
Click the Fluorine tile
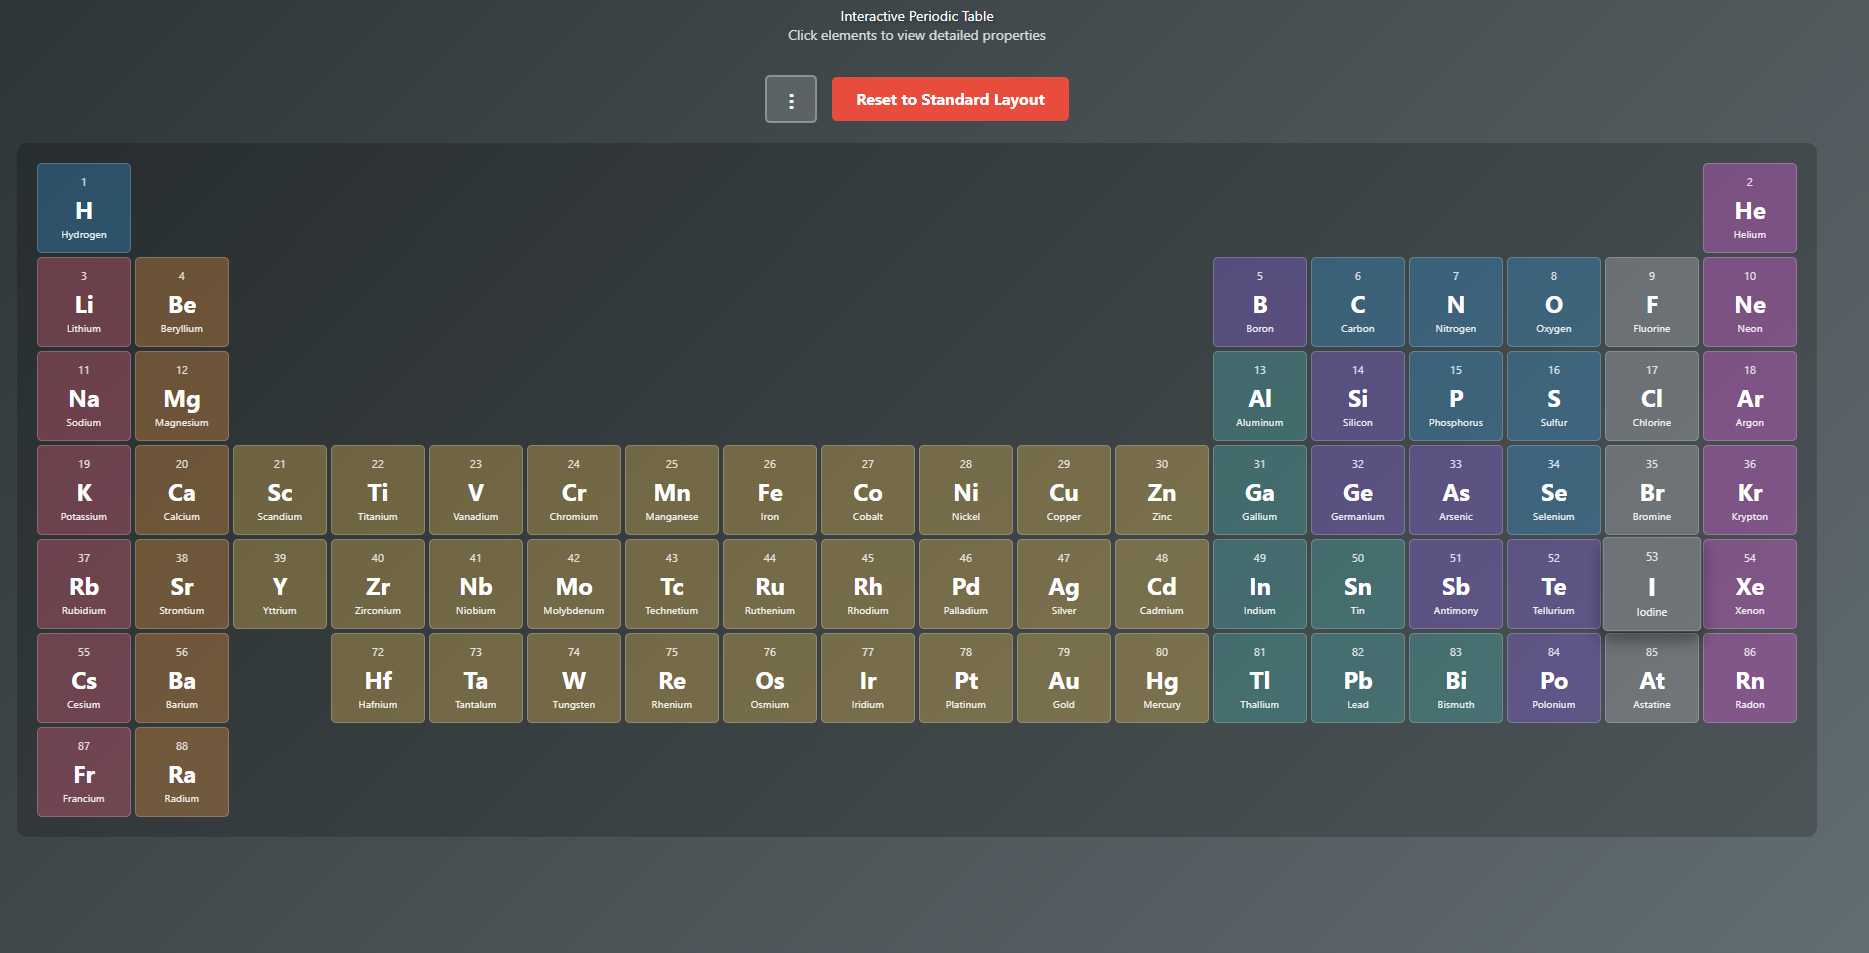(1652, 302)
